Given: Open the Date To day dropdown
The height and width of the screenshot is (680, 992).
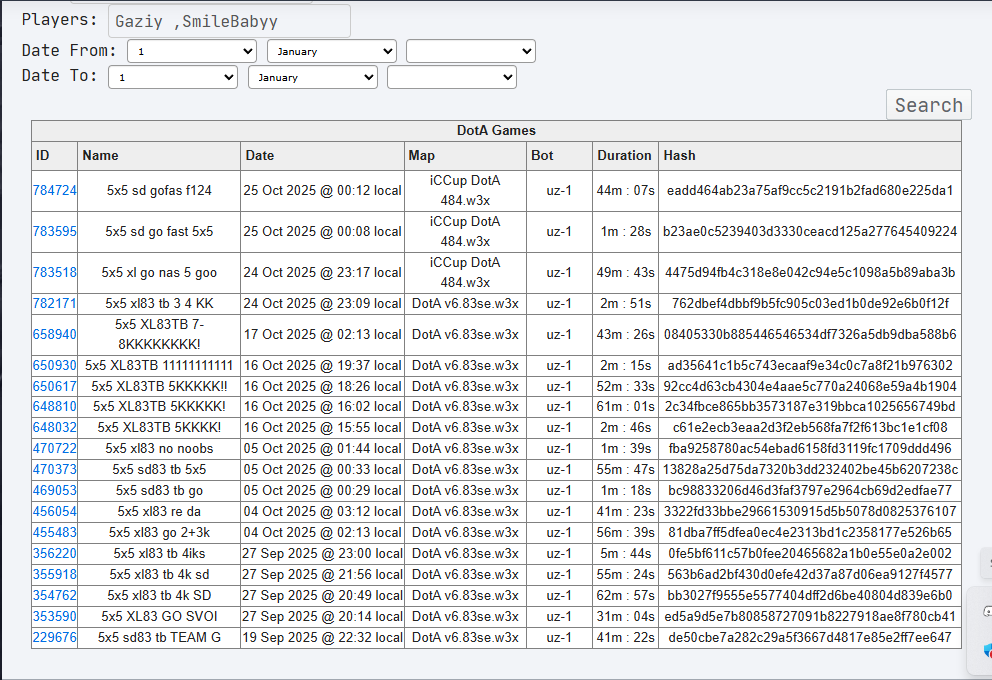Looking at the screenshot, I should (x=173, y=77).
